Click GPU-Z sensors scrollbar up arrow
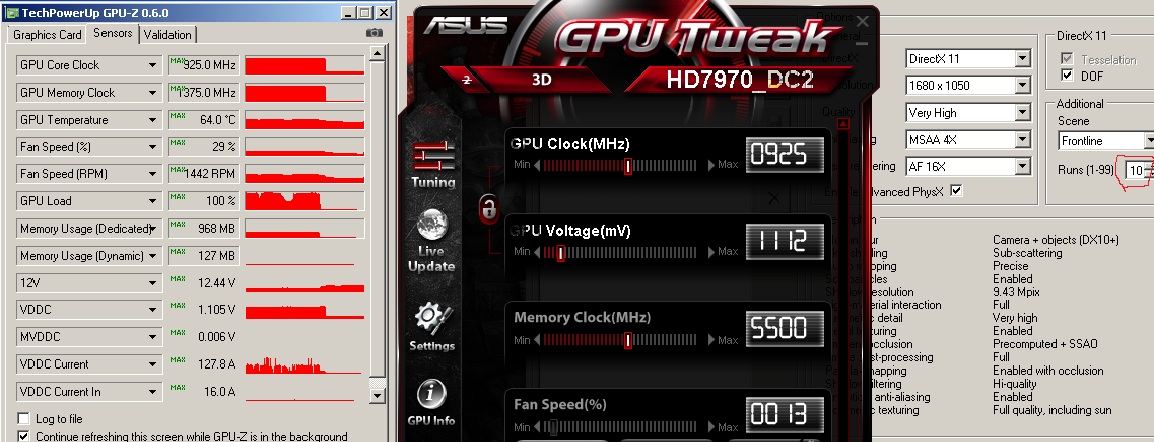This screenshot has height=442, width=1154. click(377, 54)
